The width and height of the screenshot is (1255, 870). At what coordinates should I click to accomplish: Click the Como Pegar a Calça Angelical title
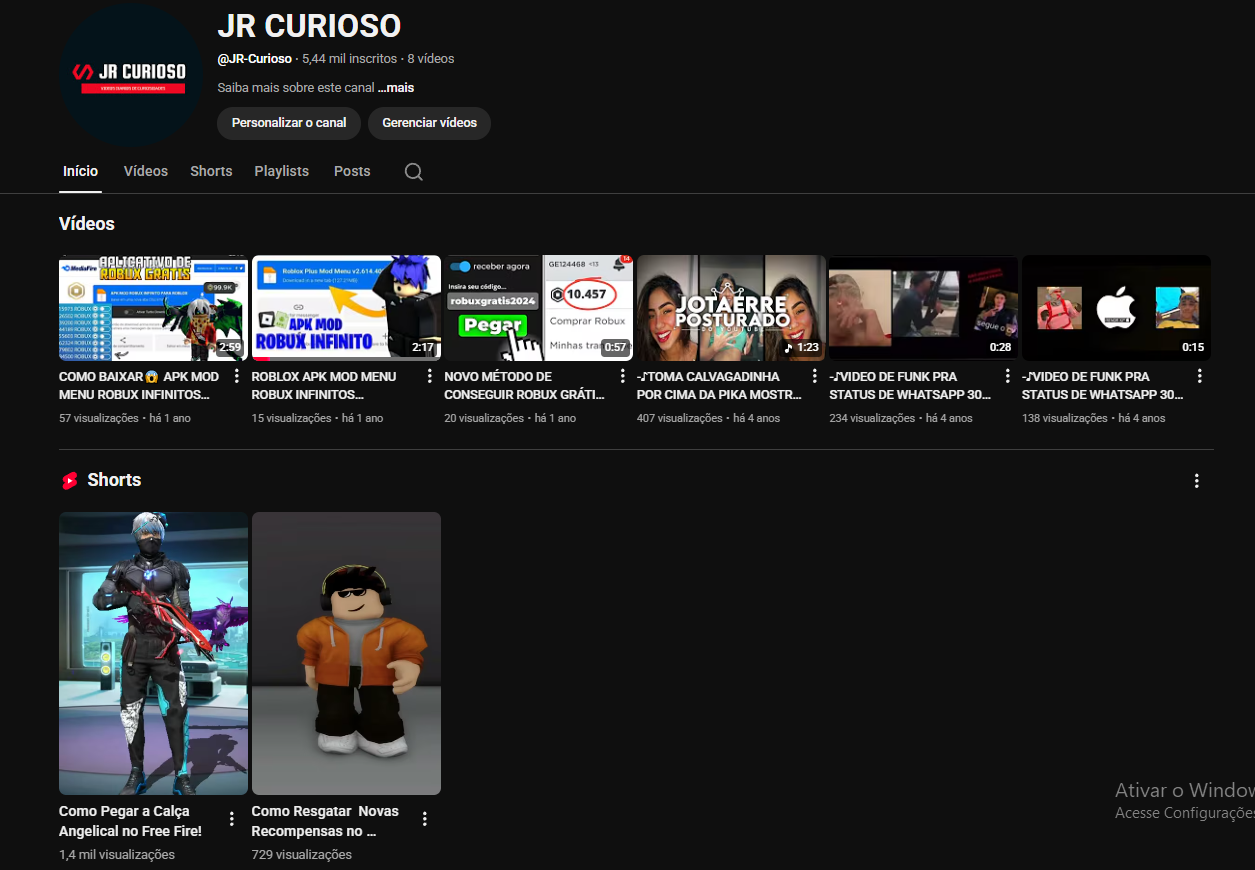pyautogui.click(x=130, y=821)
